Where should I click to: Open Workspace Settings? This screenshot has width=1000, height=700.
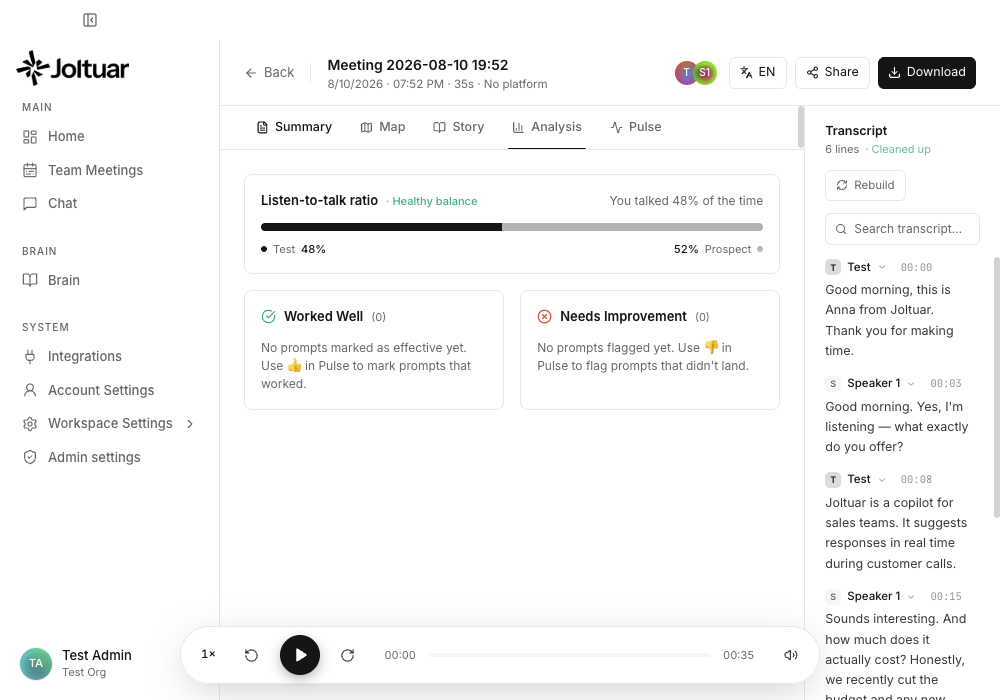110,424
